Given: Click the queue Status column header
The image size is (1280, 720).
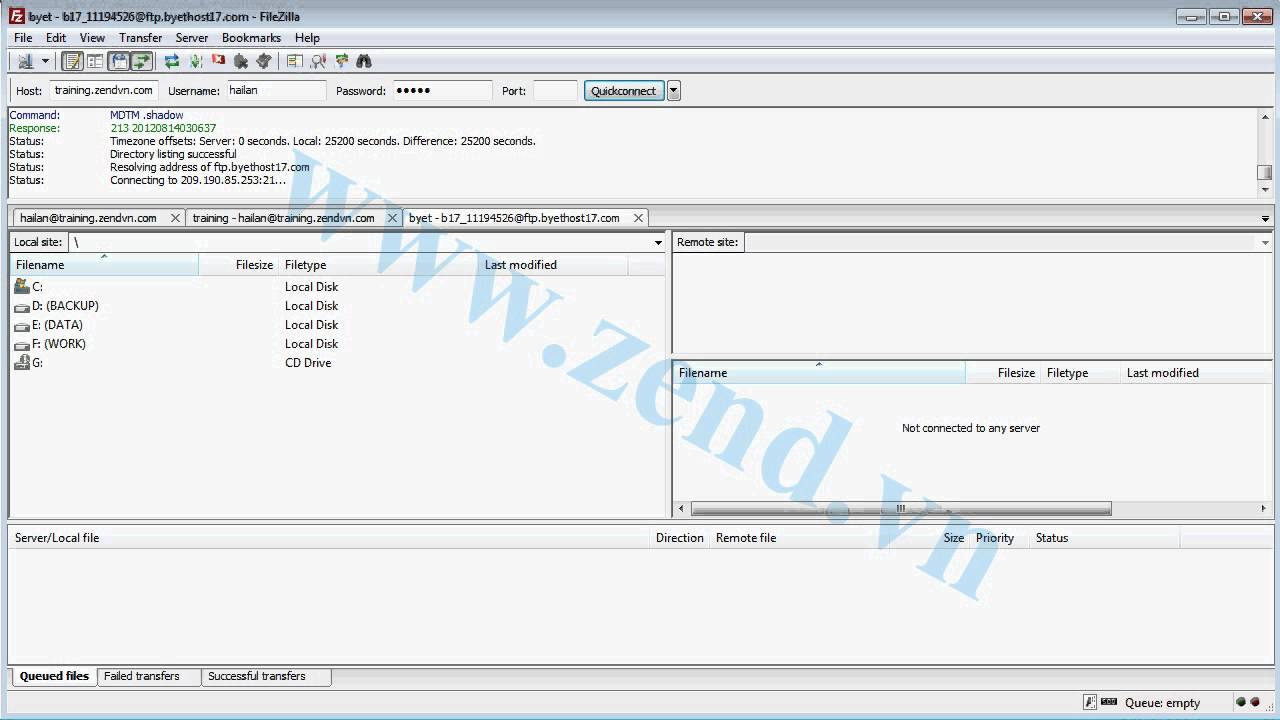Looking at the screenshot, I should (1105, 538).
